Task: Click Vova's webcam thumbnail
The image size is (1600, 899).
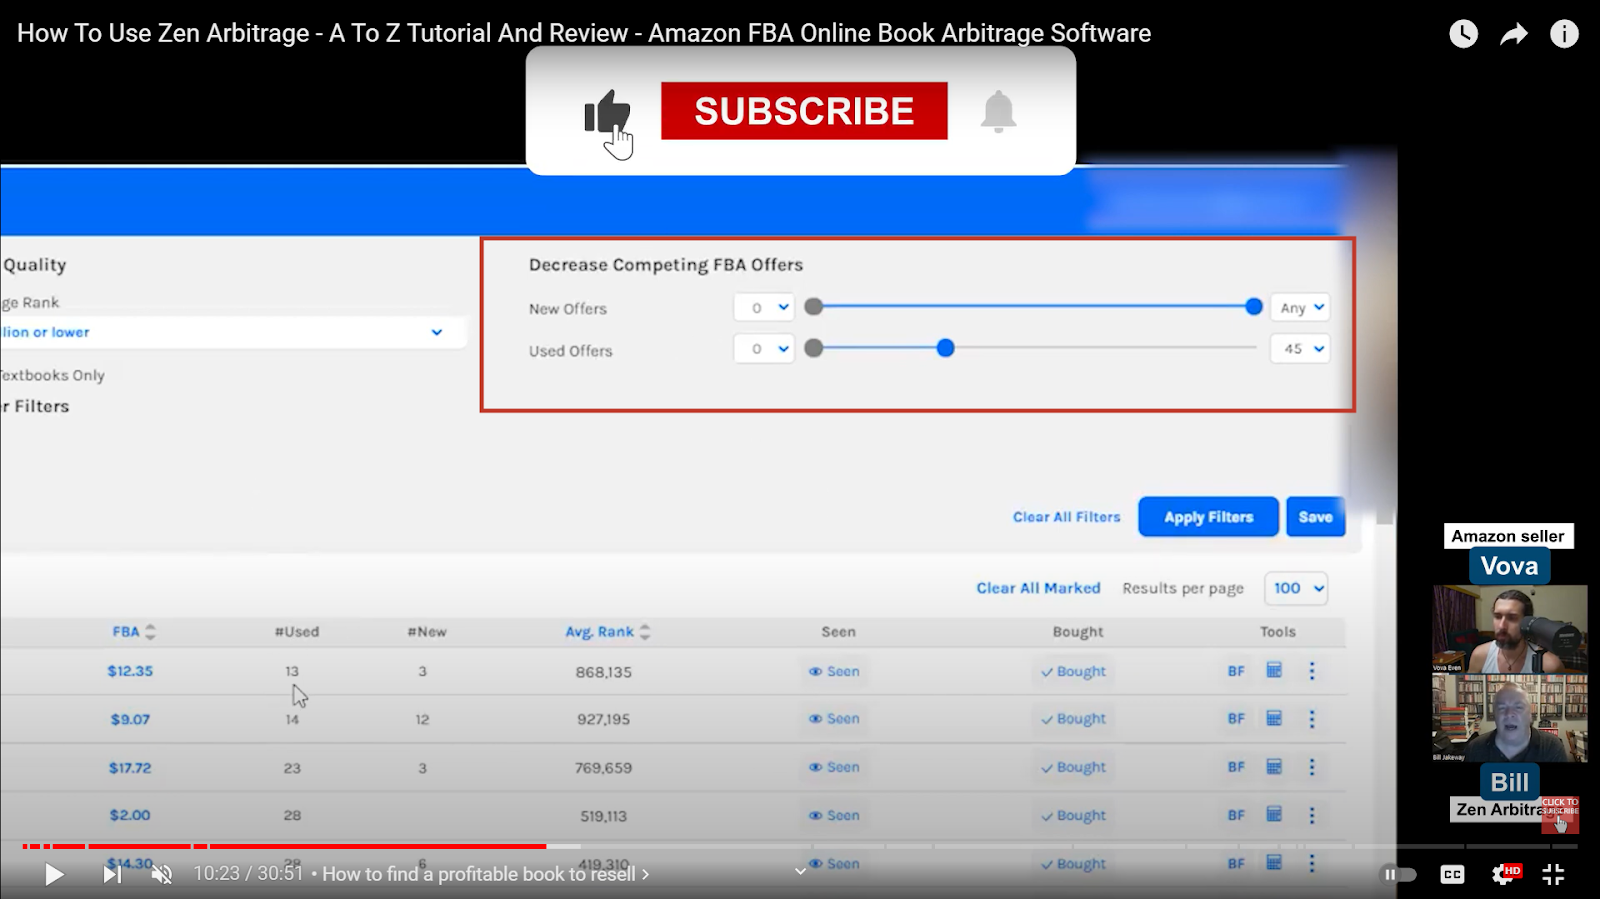Action: 1510,629
